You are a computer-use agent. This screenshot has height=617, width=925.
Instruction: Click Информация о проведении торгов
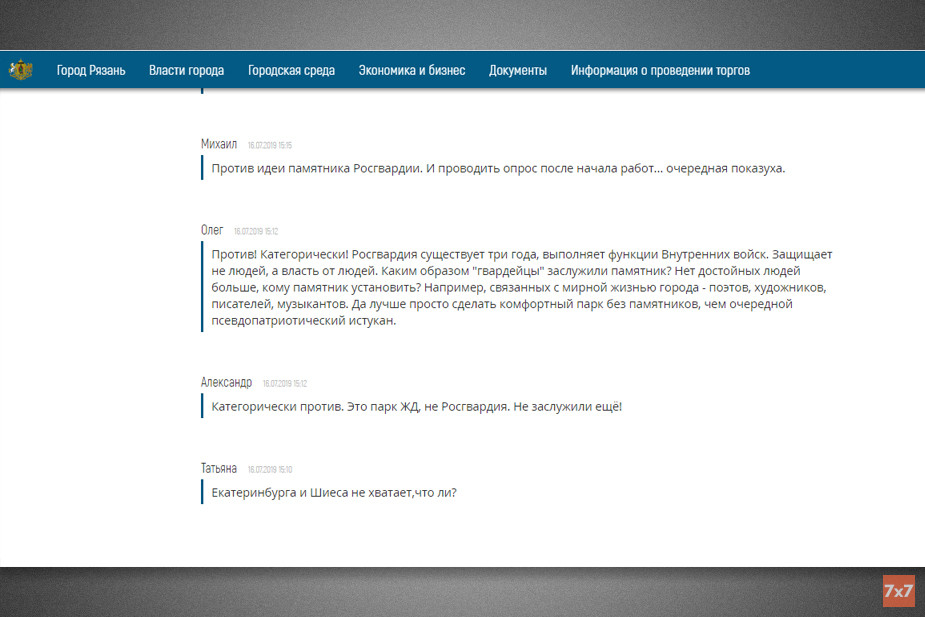(660, 71)
